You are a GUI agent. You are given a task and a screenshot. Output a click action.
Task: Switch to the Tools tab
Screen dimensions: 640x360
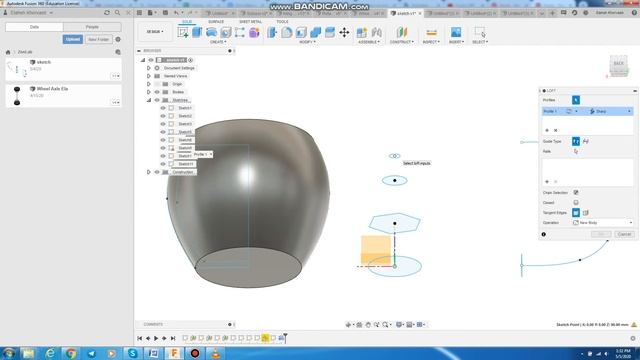coord(282,22)
